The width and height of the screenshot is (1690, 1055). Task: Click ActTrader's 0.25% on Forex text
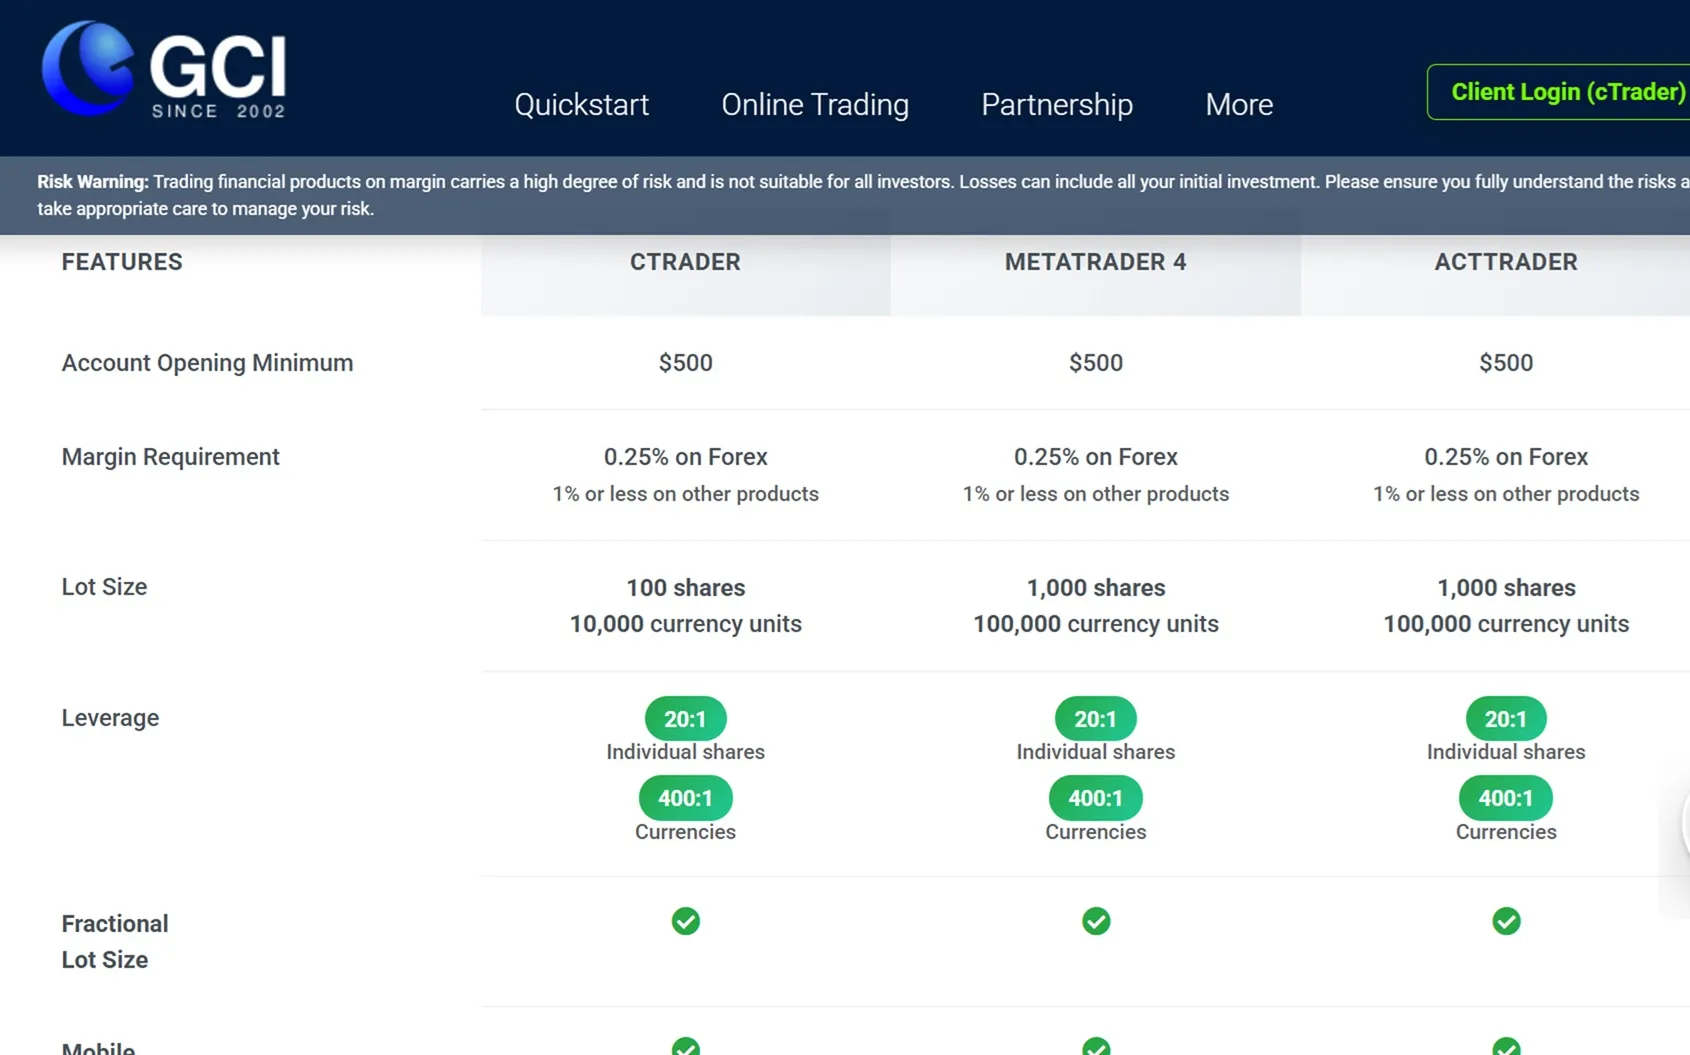1506,457
